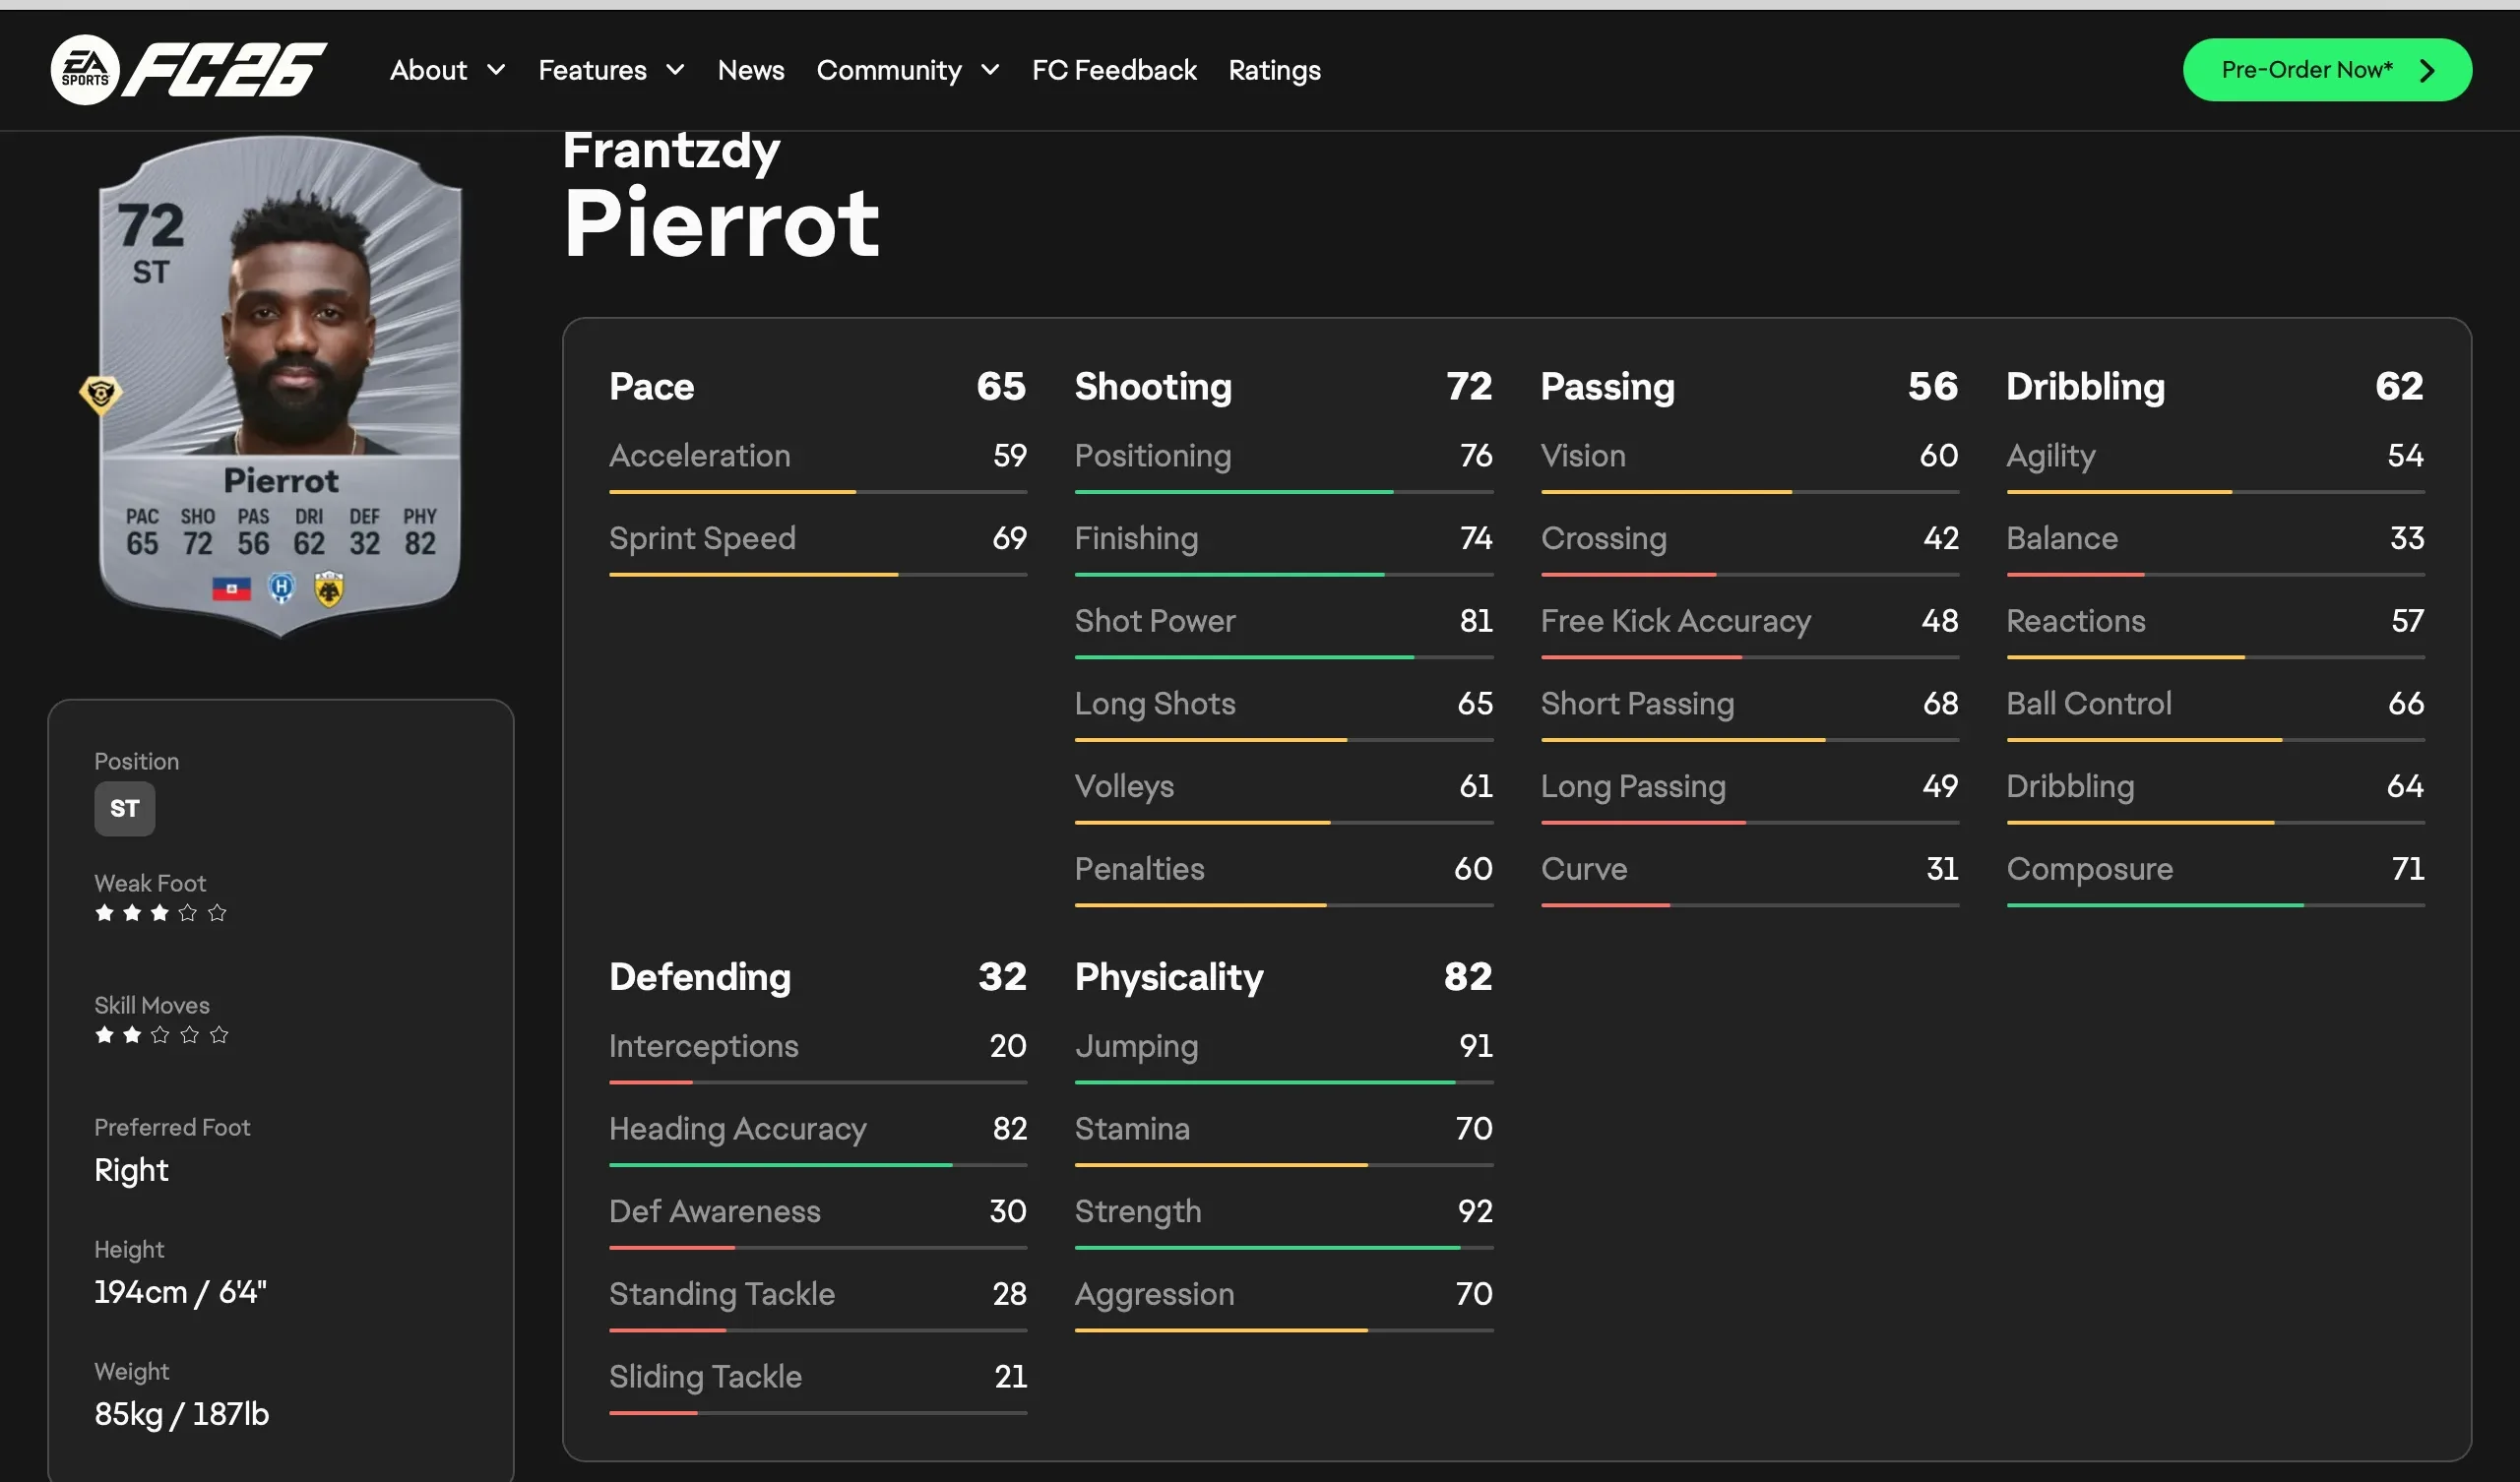Click the Weak Foot star rating
The image size is (2520, 1482).
click(x=161, y=913)
